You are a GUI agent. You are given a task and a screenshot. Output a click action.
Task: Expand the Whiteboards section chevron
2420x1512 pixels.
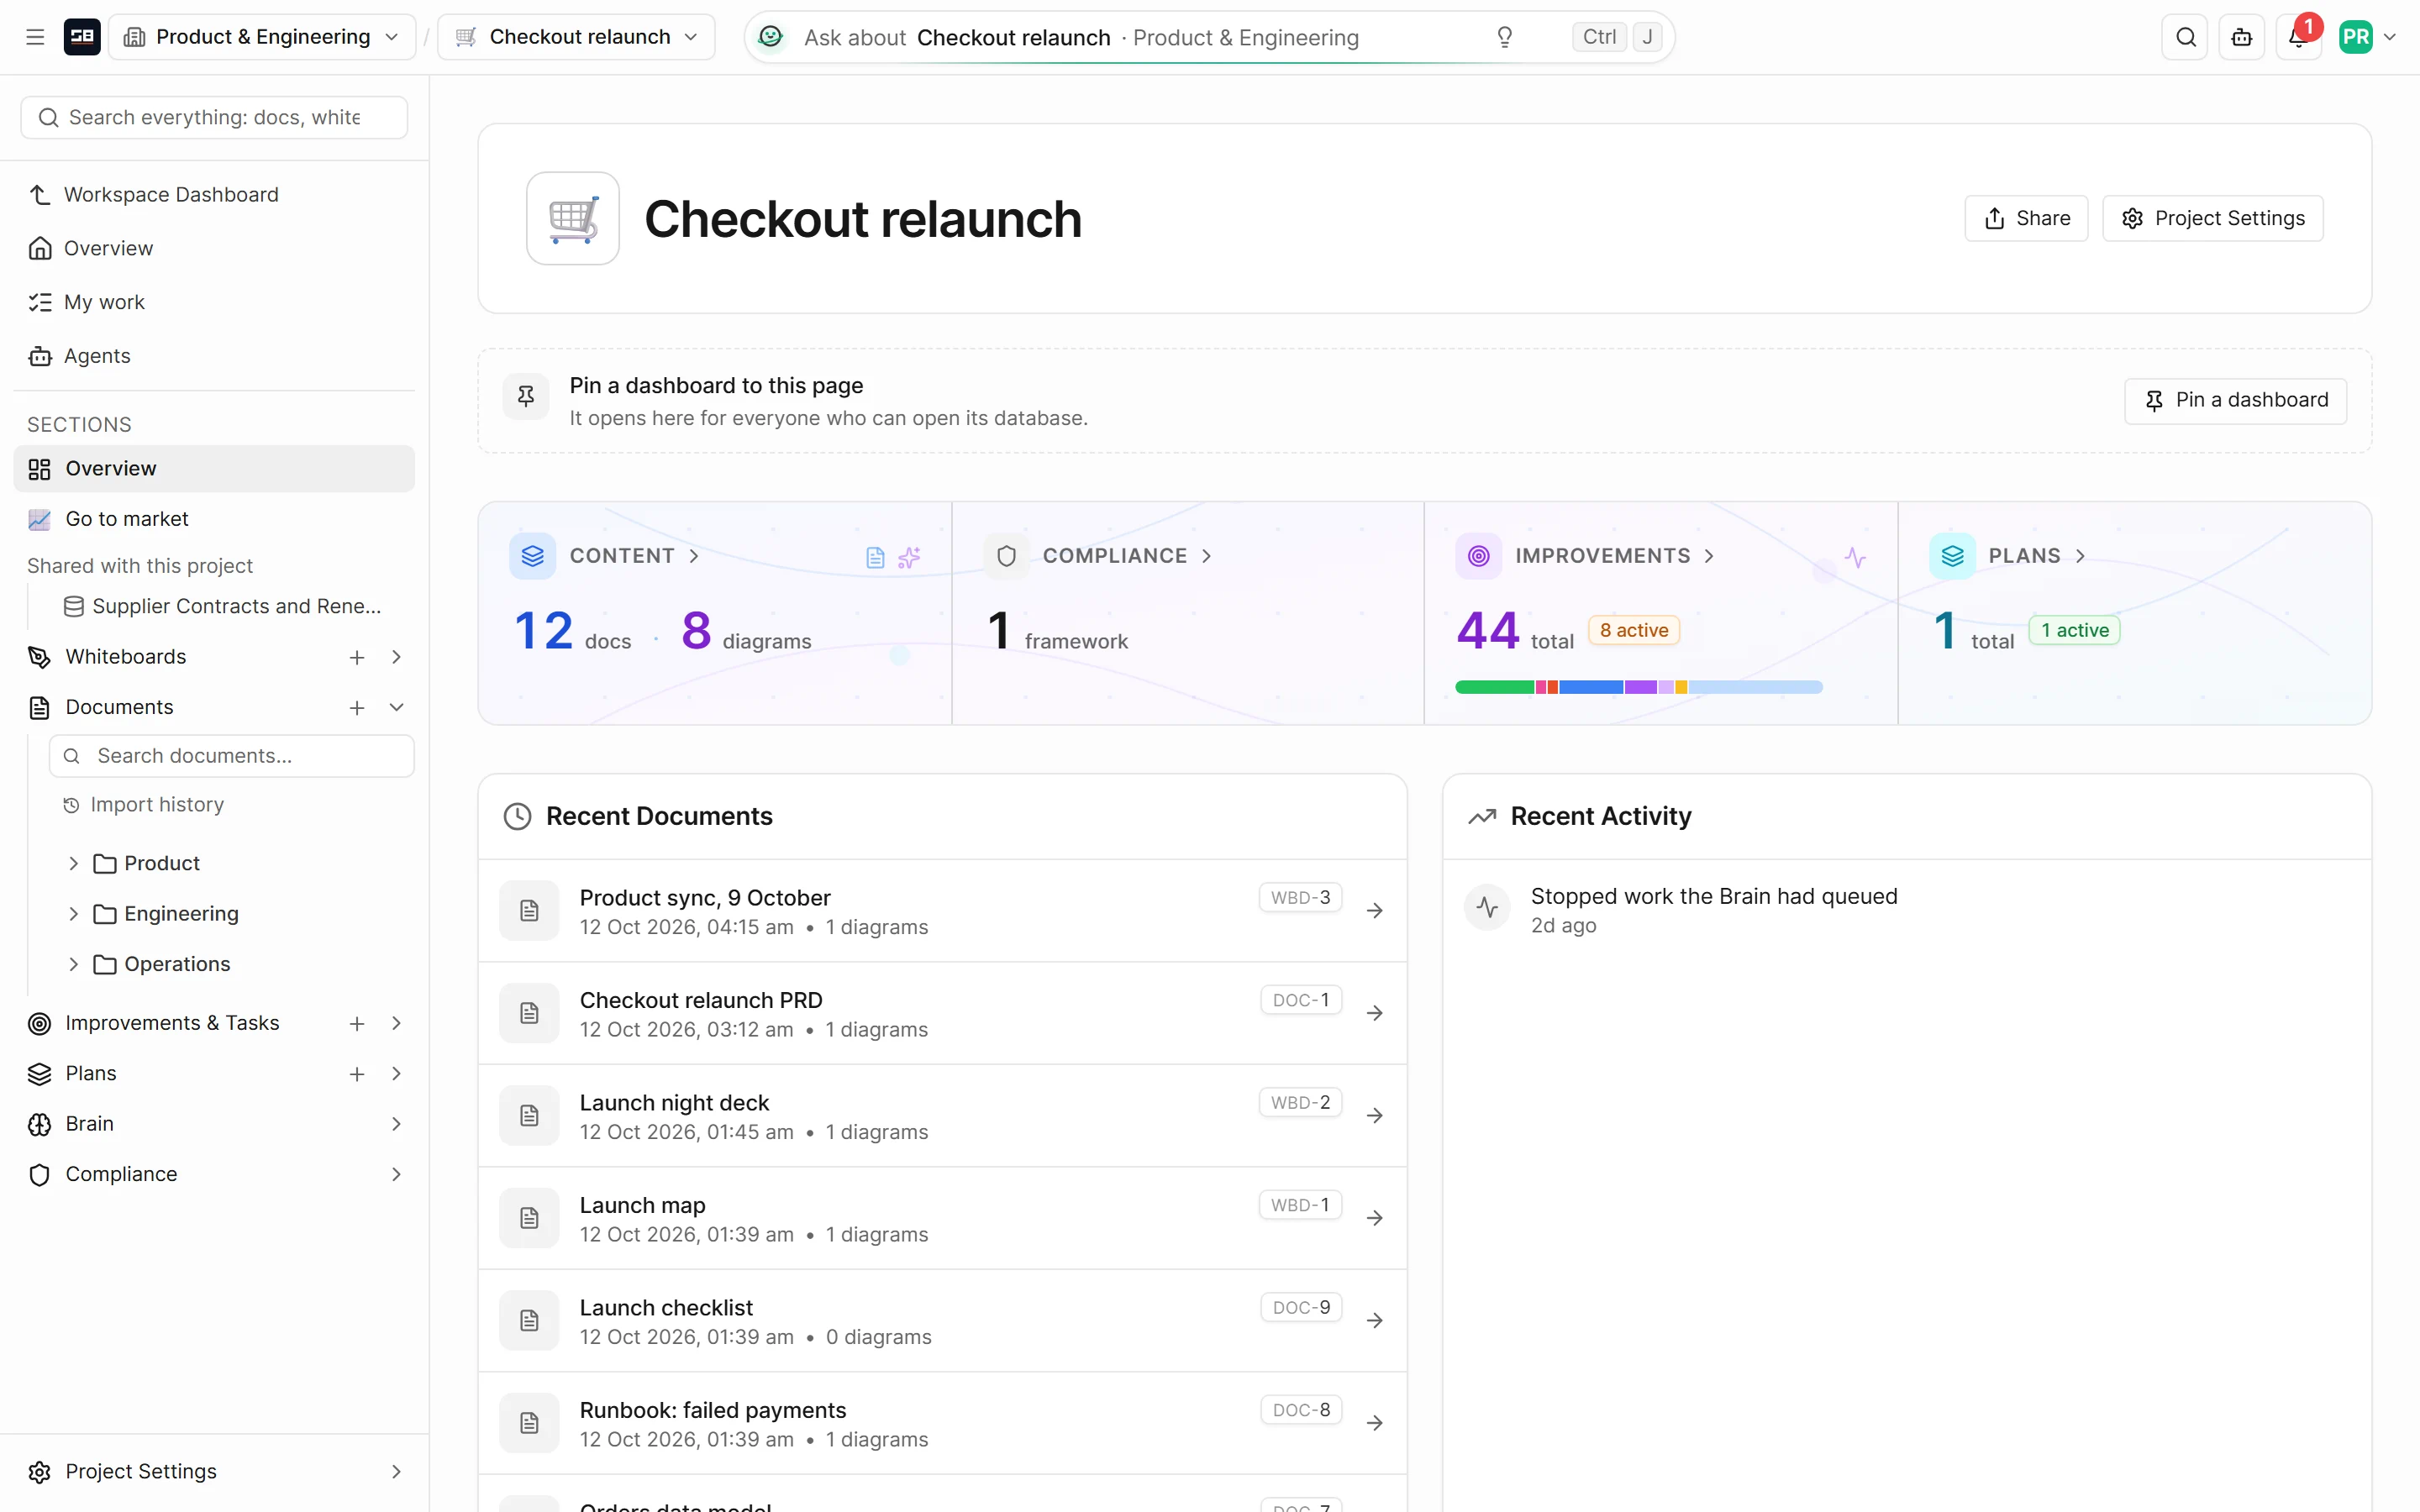(x=397, y=657)
